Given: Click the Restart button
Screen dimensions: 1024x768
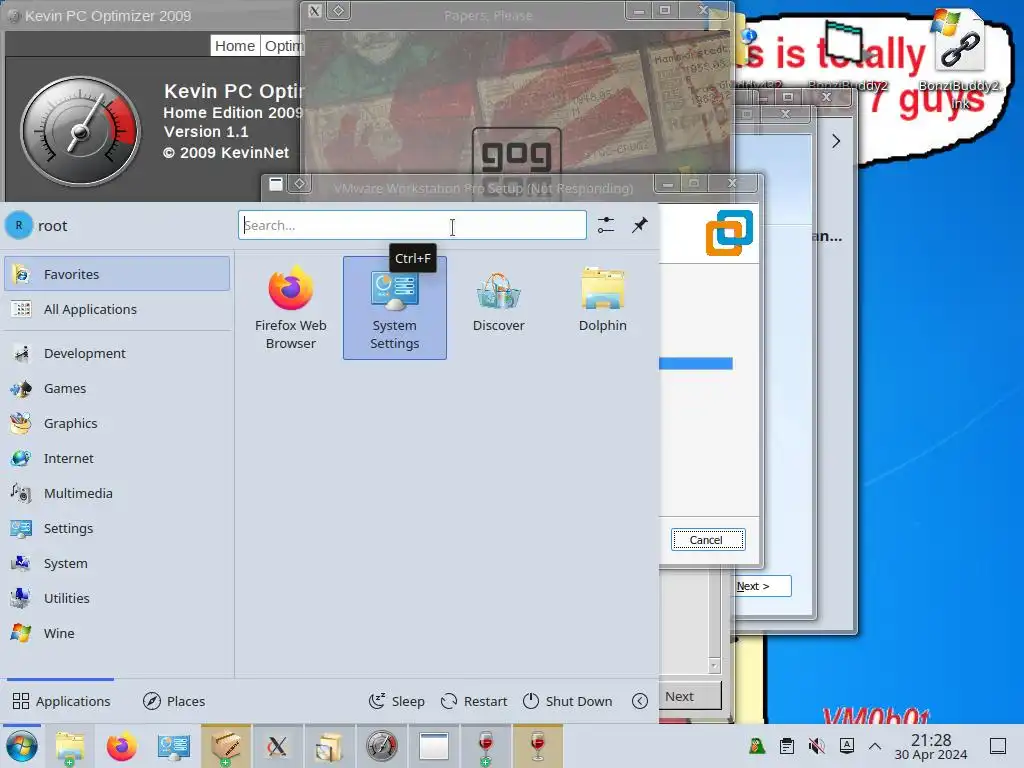Looking at the screenshot, I should click(474, 701).
